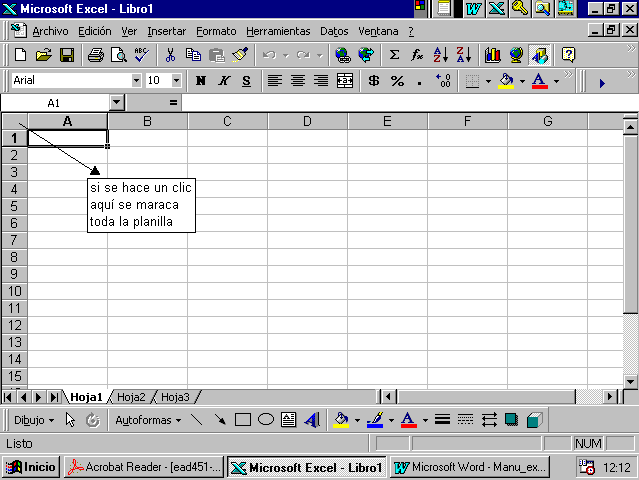The image size is (639, 480).
Task: Click the Merge and Center icon
Action: point(345,81)
